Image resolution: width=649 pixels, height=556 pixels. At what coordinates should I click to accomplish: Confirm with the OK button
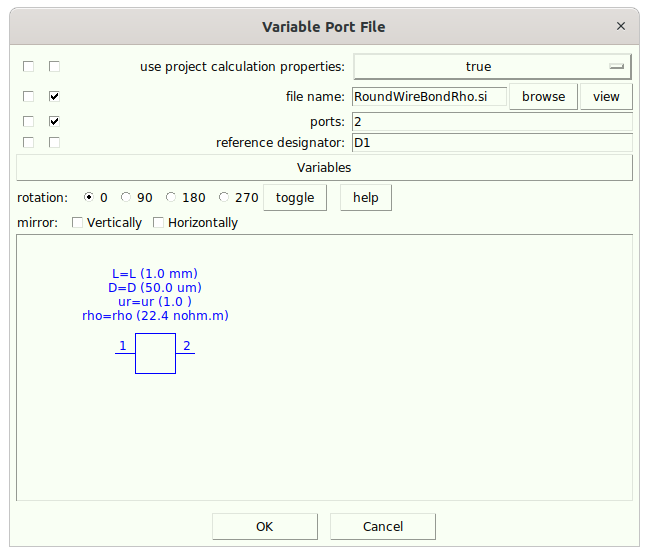[265, 527]
